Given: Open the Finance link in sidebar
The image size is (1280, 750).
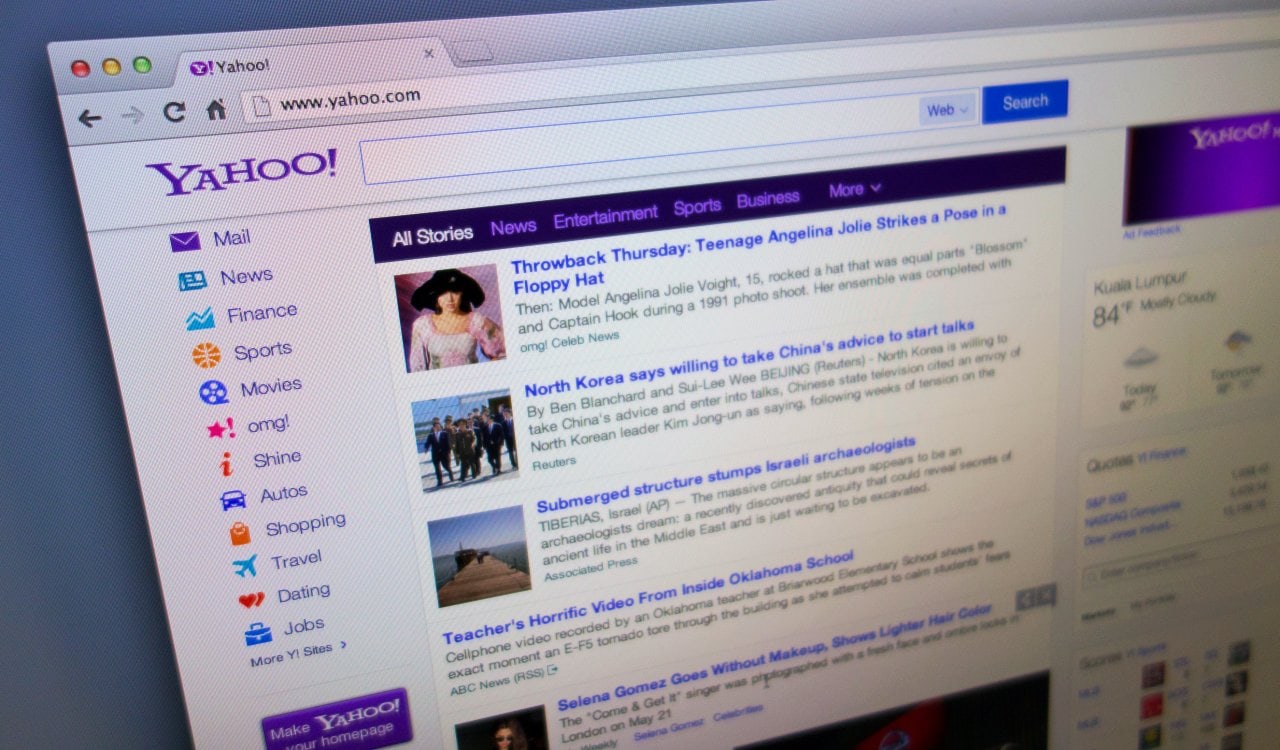Looking at the screenshot, I should pyautogui.click(x=261, y=313).
